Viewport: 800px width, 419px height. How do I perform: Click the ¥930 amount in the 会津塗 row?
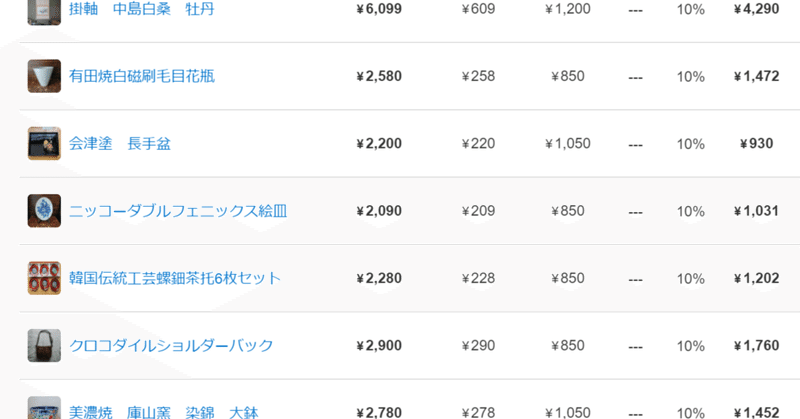(756, 144)
